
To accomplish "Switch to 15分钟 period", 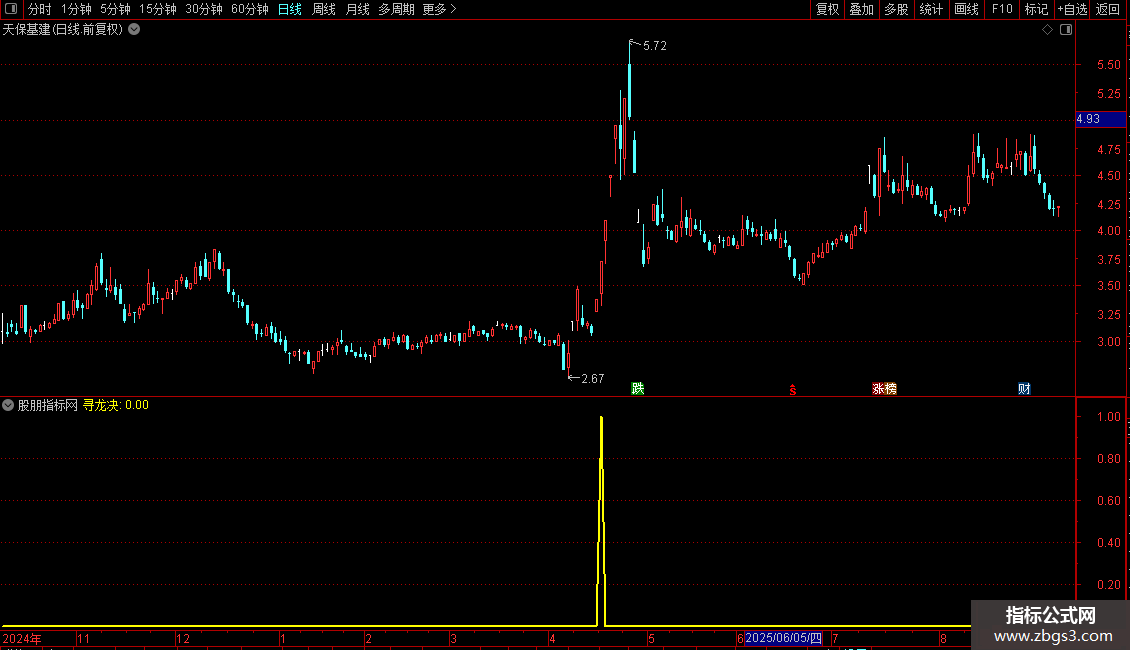I will click(158, 9).
